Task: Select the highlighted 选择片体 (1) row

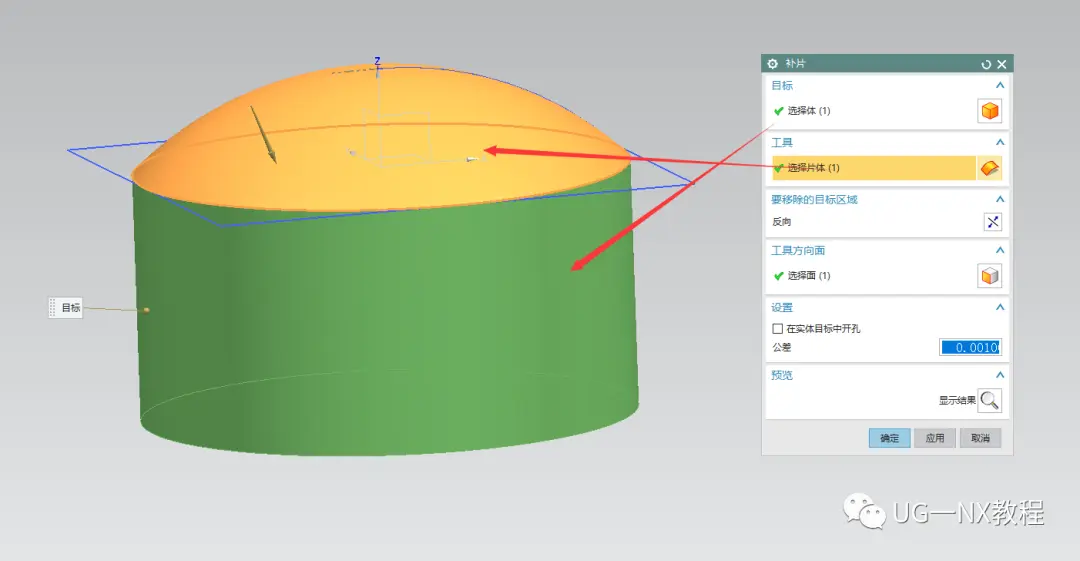Action: click(x=873, y=168)
